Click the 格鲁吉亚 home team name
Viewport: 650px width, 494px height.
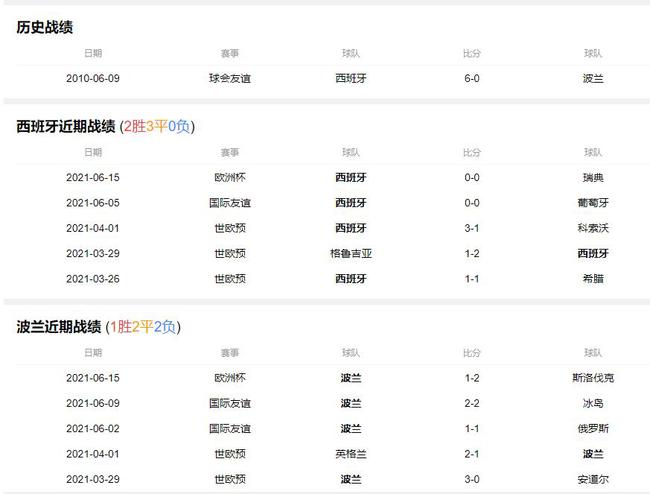(x=350, y=253)
